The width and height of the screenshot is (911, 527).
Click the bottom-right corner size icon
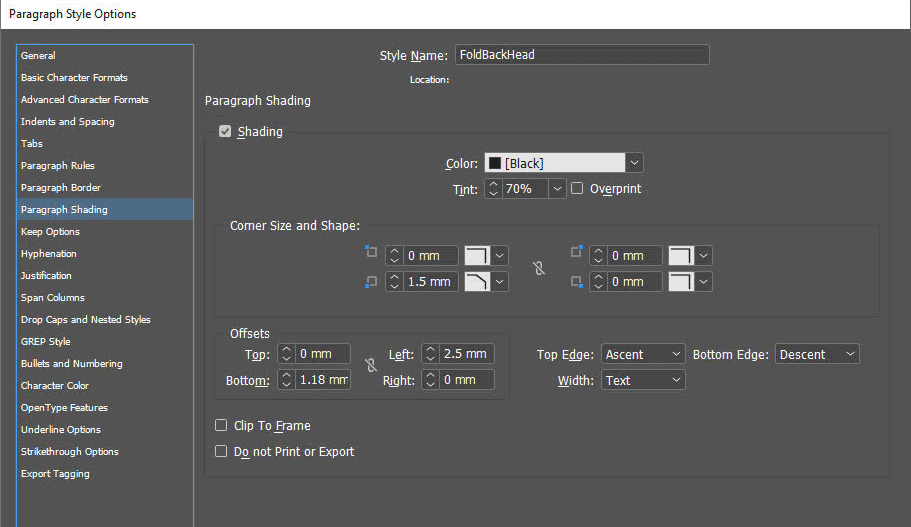coord(576,282)
